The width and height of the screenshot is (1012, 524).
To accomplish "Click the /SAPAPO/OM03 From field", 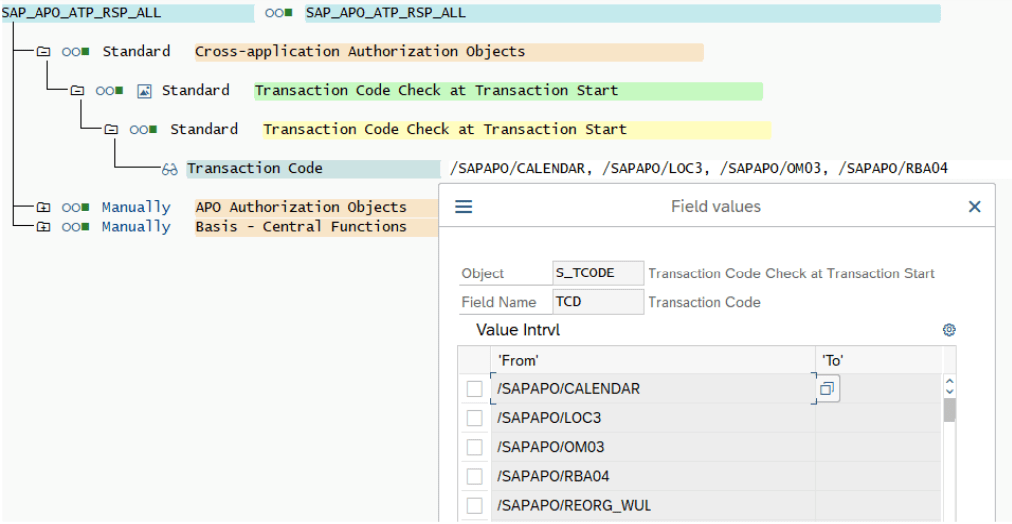I will [x=653, y=447].
